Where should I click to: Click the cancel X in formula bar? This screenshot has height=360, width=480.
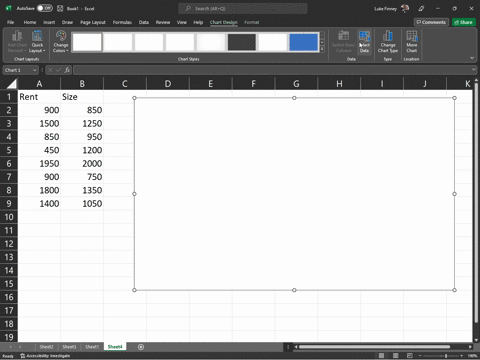point(50,70)
